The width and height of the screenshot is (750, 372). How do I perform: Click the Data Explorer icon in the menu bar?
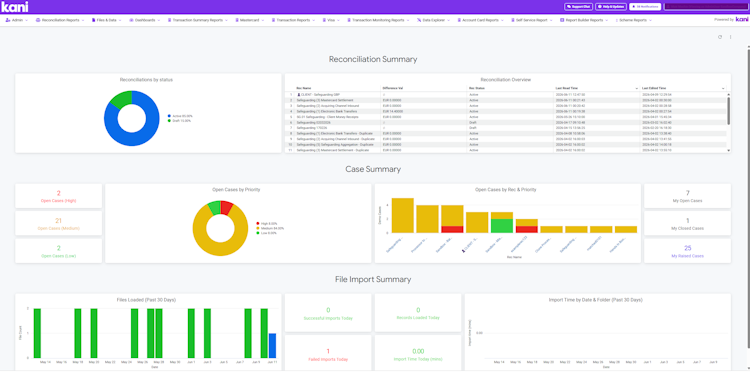click(419, 21)
